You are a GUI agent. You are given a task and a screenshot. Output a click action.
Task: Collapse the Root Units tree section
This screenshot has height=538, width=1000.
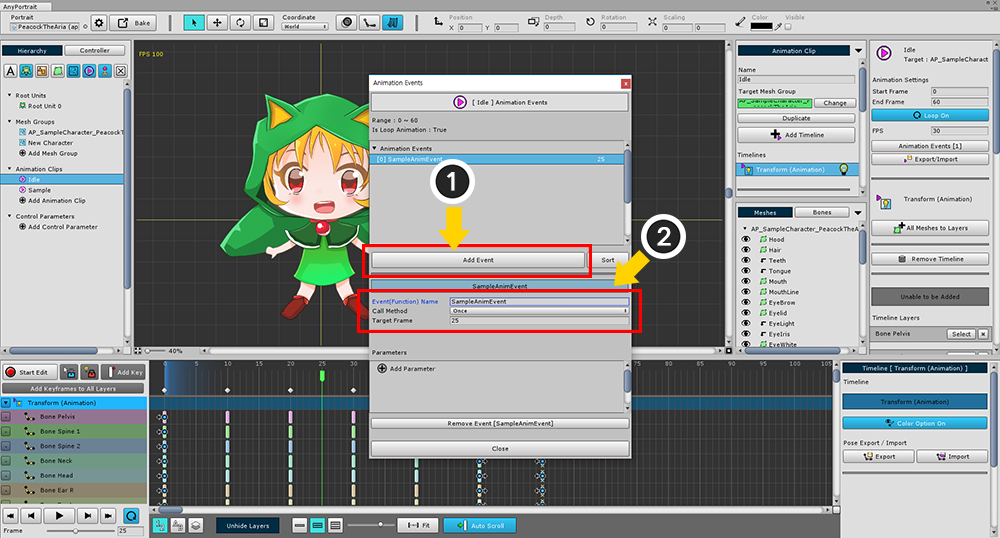10,95
